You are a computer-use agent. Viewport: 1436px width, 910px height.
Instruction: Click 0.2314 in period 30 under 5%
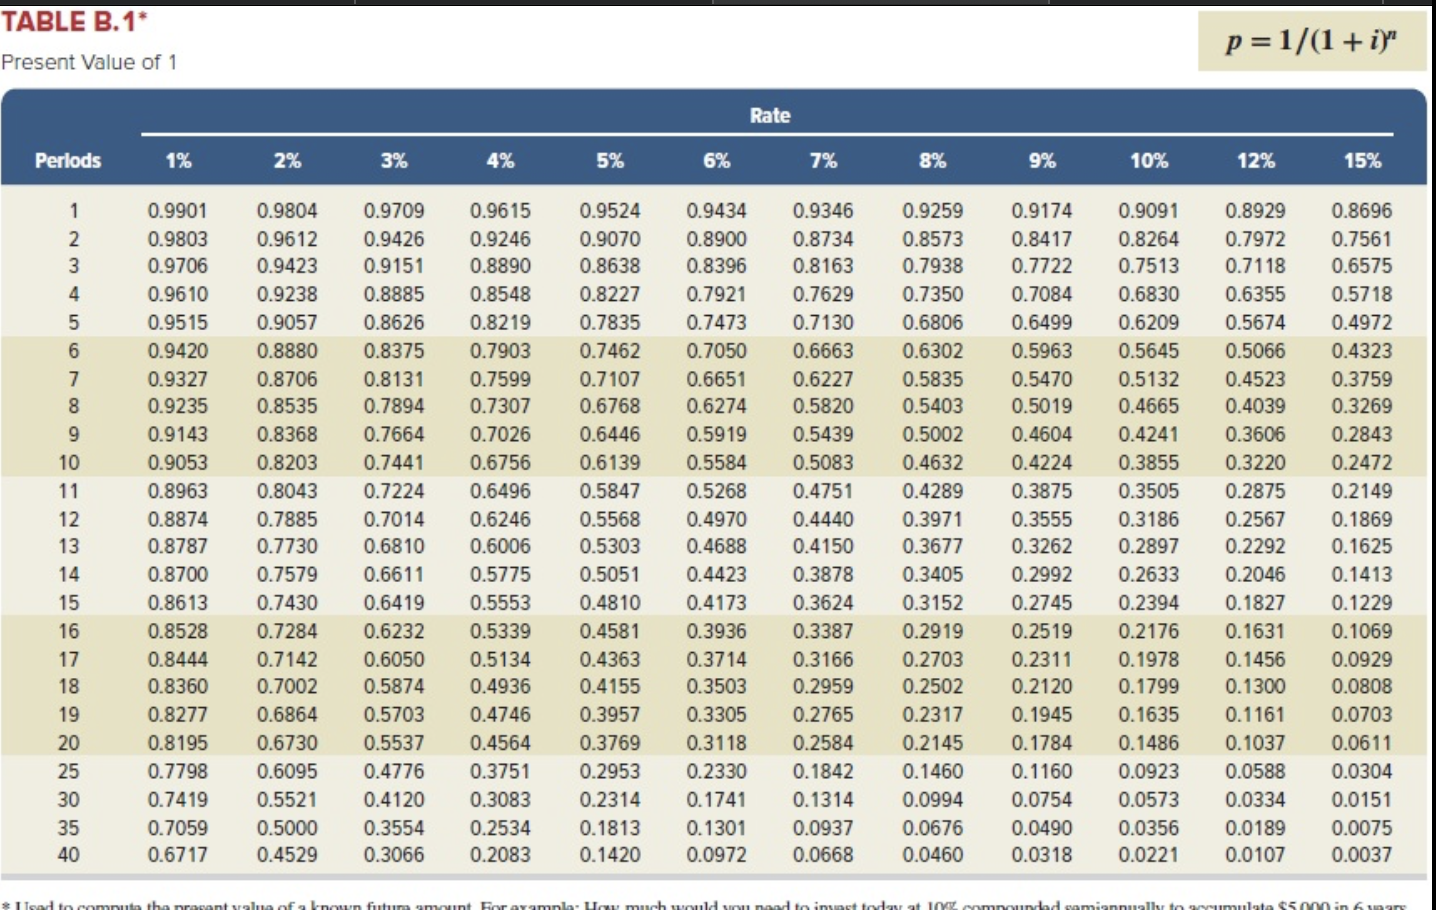610,799
